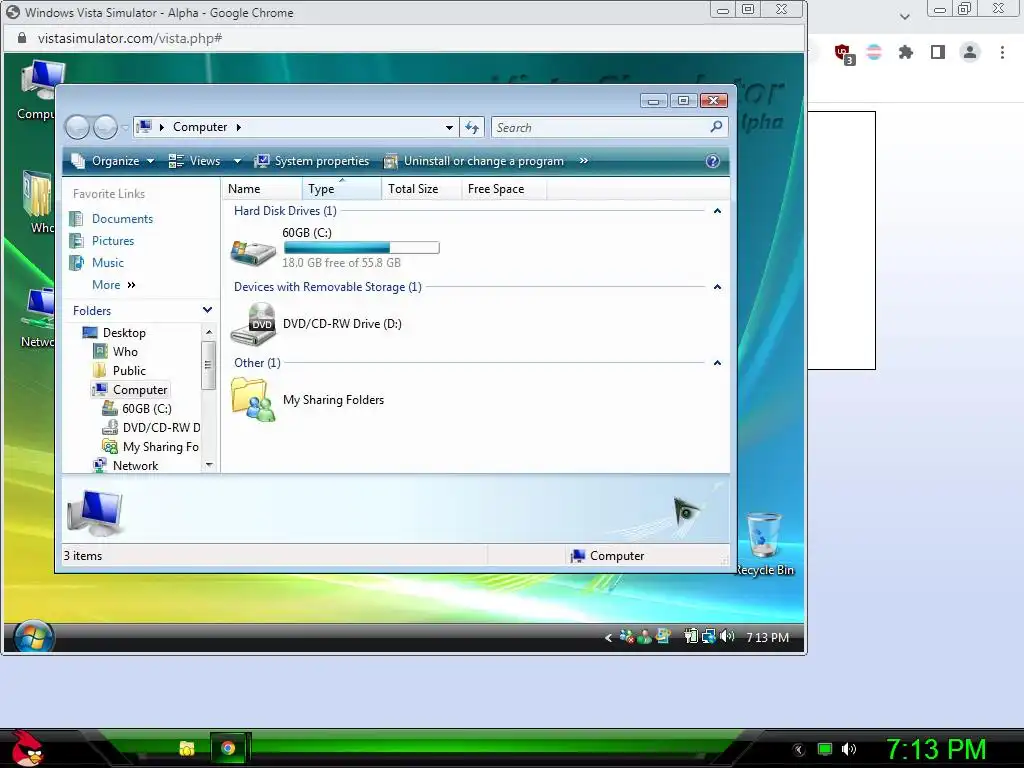This screenshot has height=768, width=1024.
Task: Click host taskbar speaker icon
Action: tap(849, 749)
